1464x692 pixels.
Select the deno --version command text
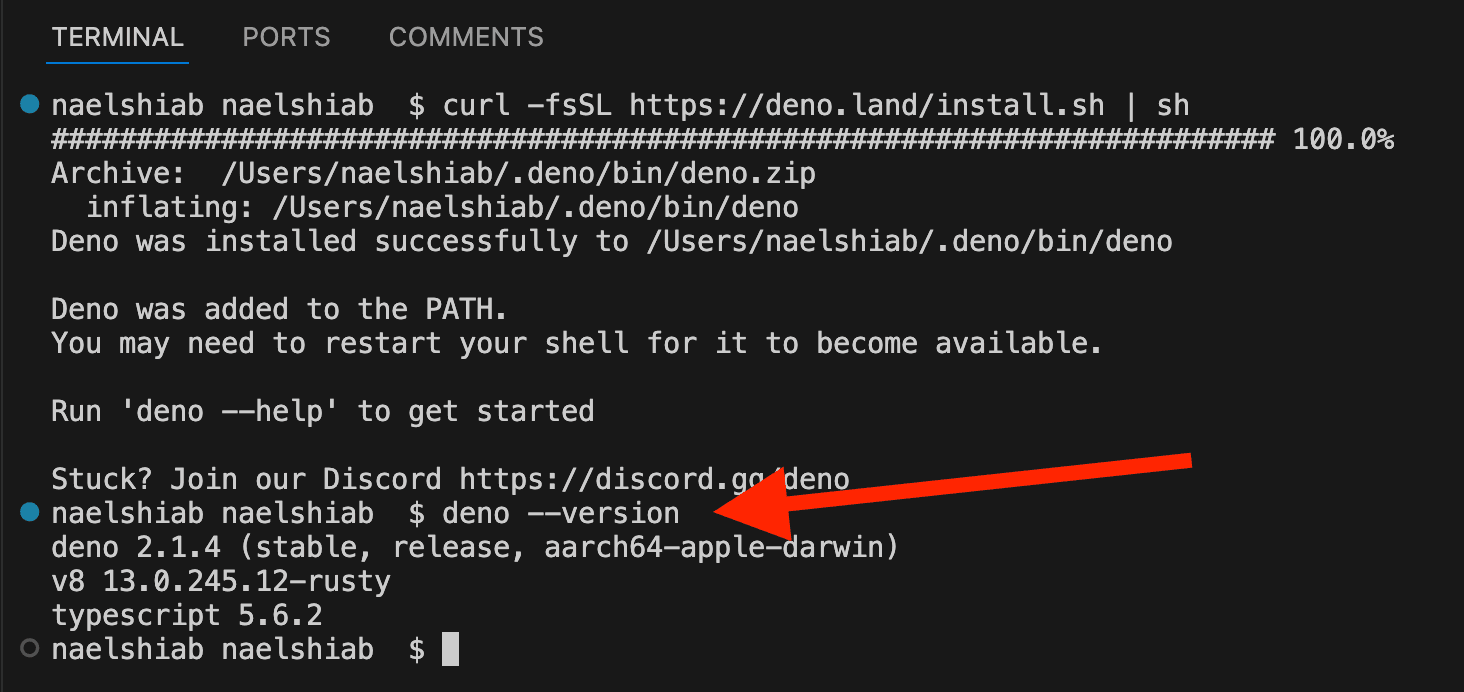pos(559,512)
